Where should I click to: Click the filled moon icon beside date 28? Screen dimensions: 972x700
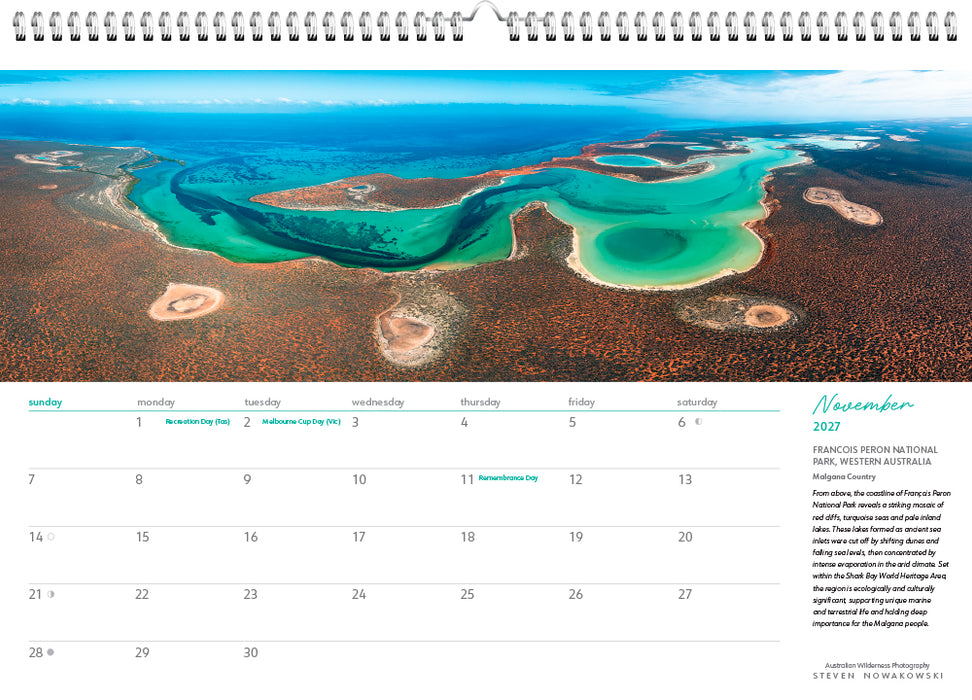pyautogui.click(x=50, y=652)
